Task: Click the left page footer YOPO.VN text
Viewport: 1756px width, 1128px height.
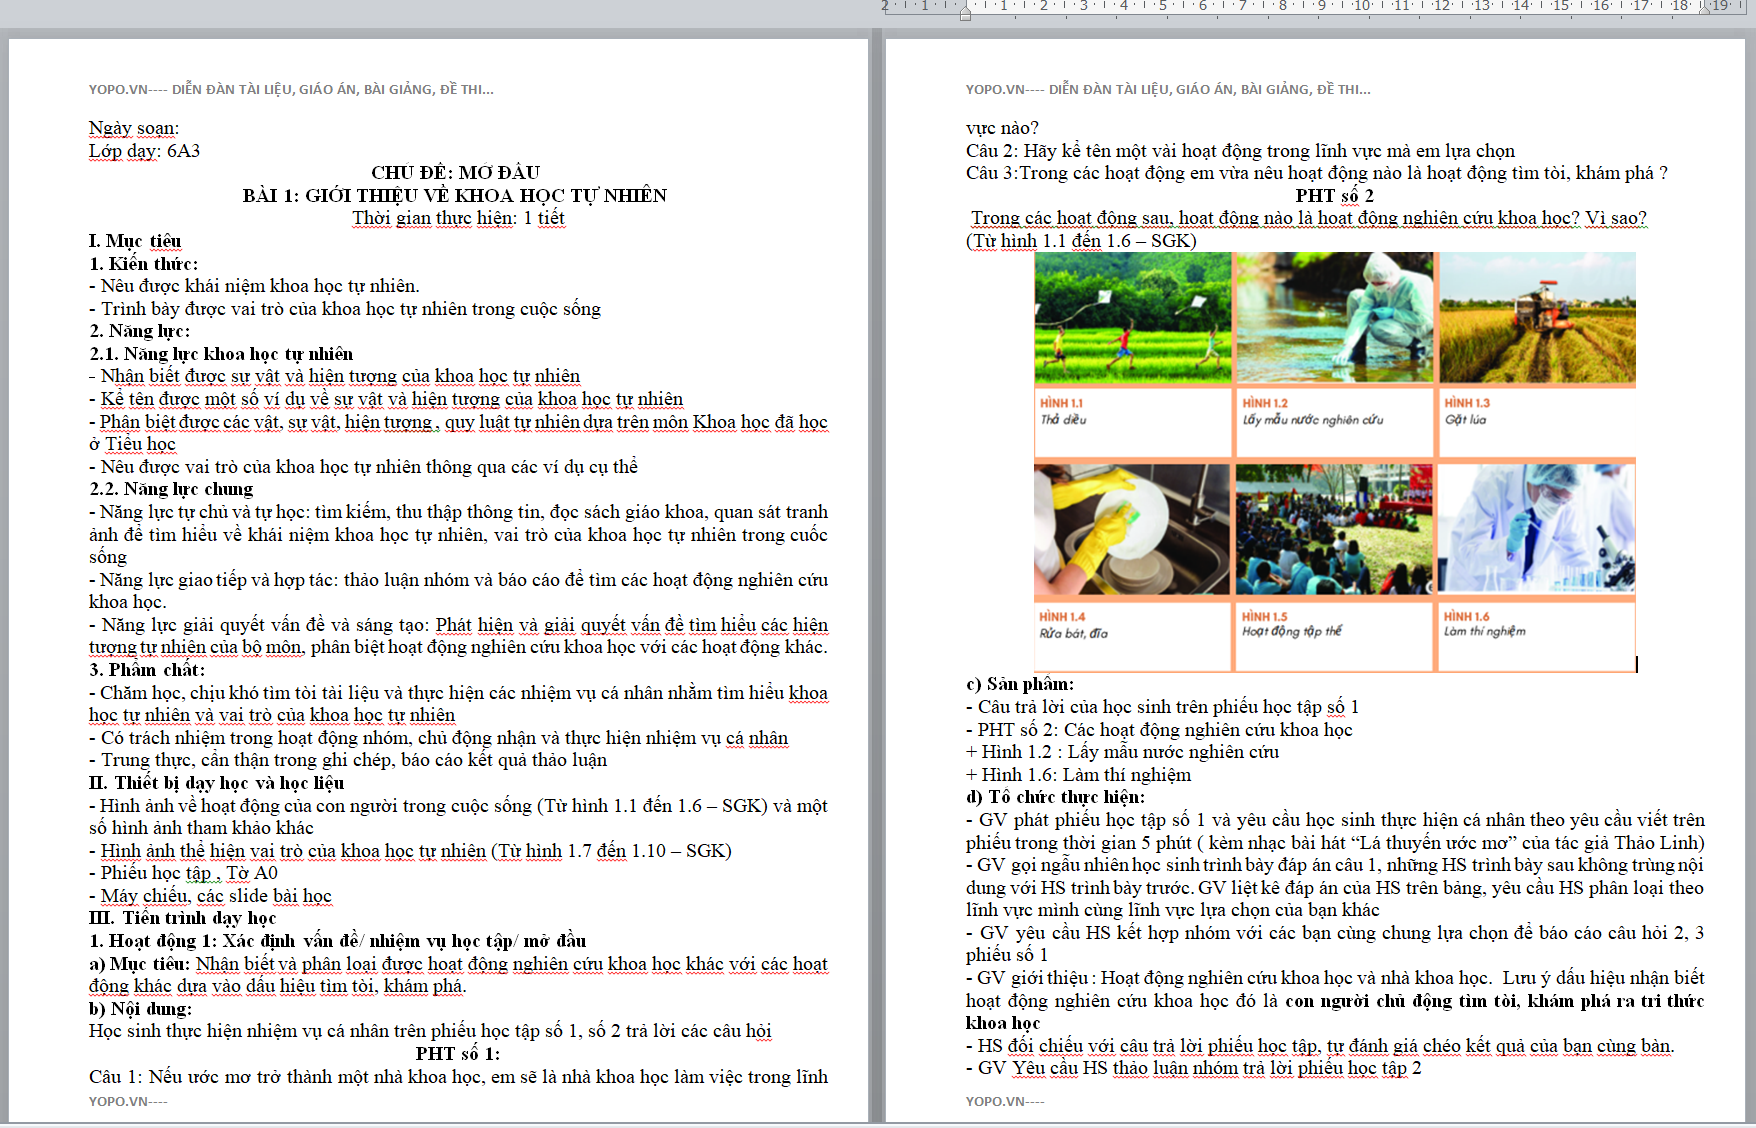Action: pos(128,1101)
